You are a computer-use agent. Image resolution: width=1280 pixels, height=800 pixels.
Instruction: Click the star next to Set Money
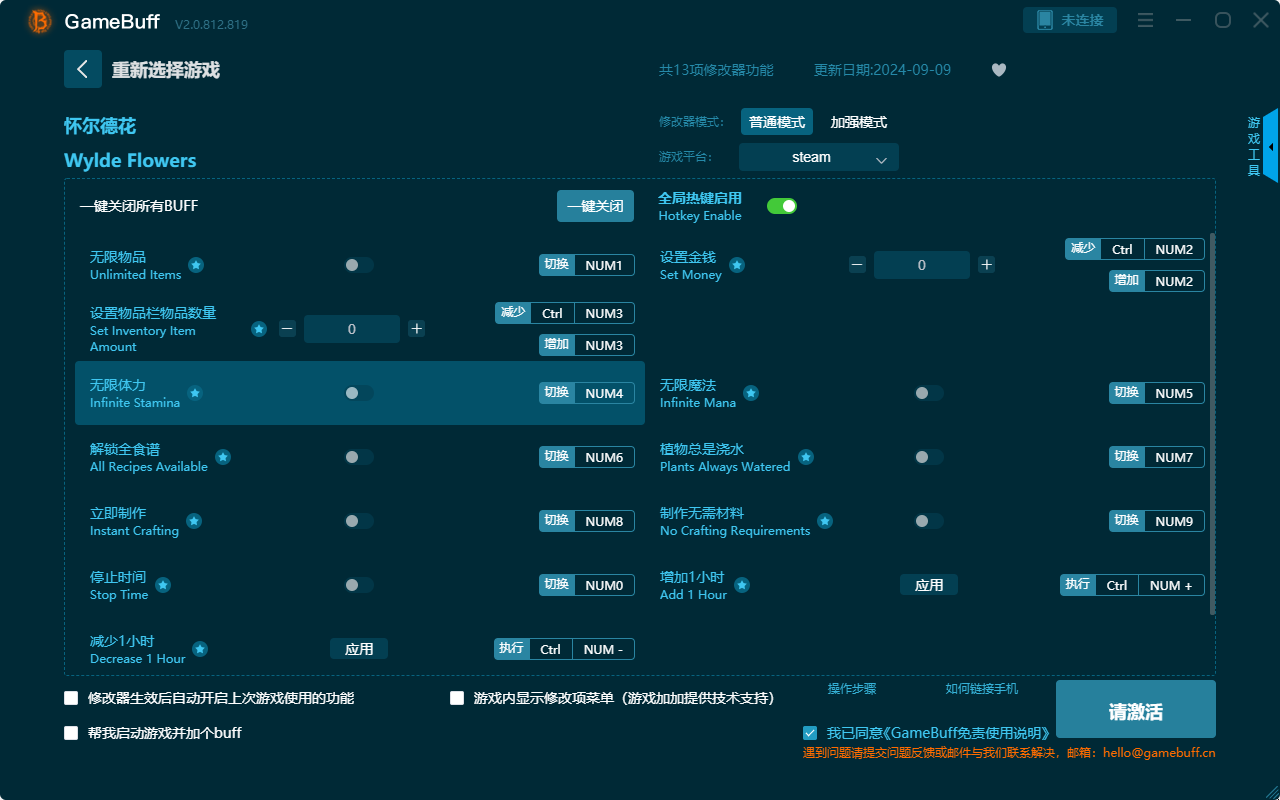click(x=737, y=266)
